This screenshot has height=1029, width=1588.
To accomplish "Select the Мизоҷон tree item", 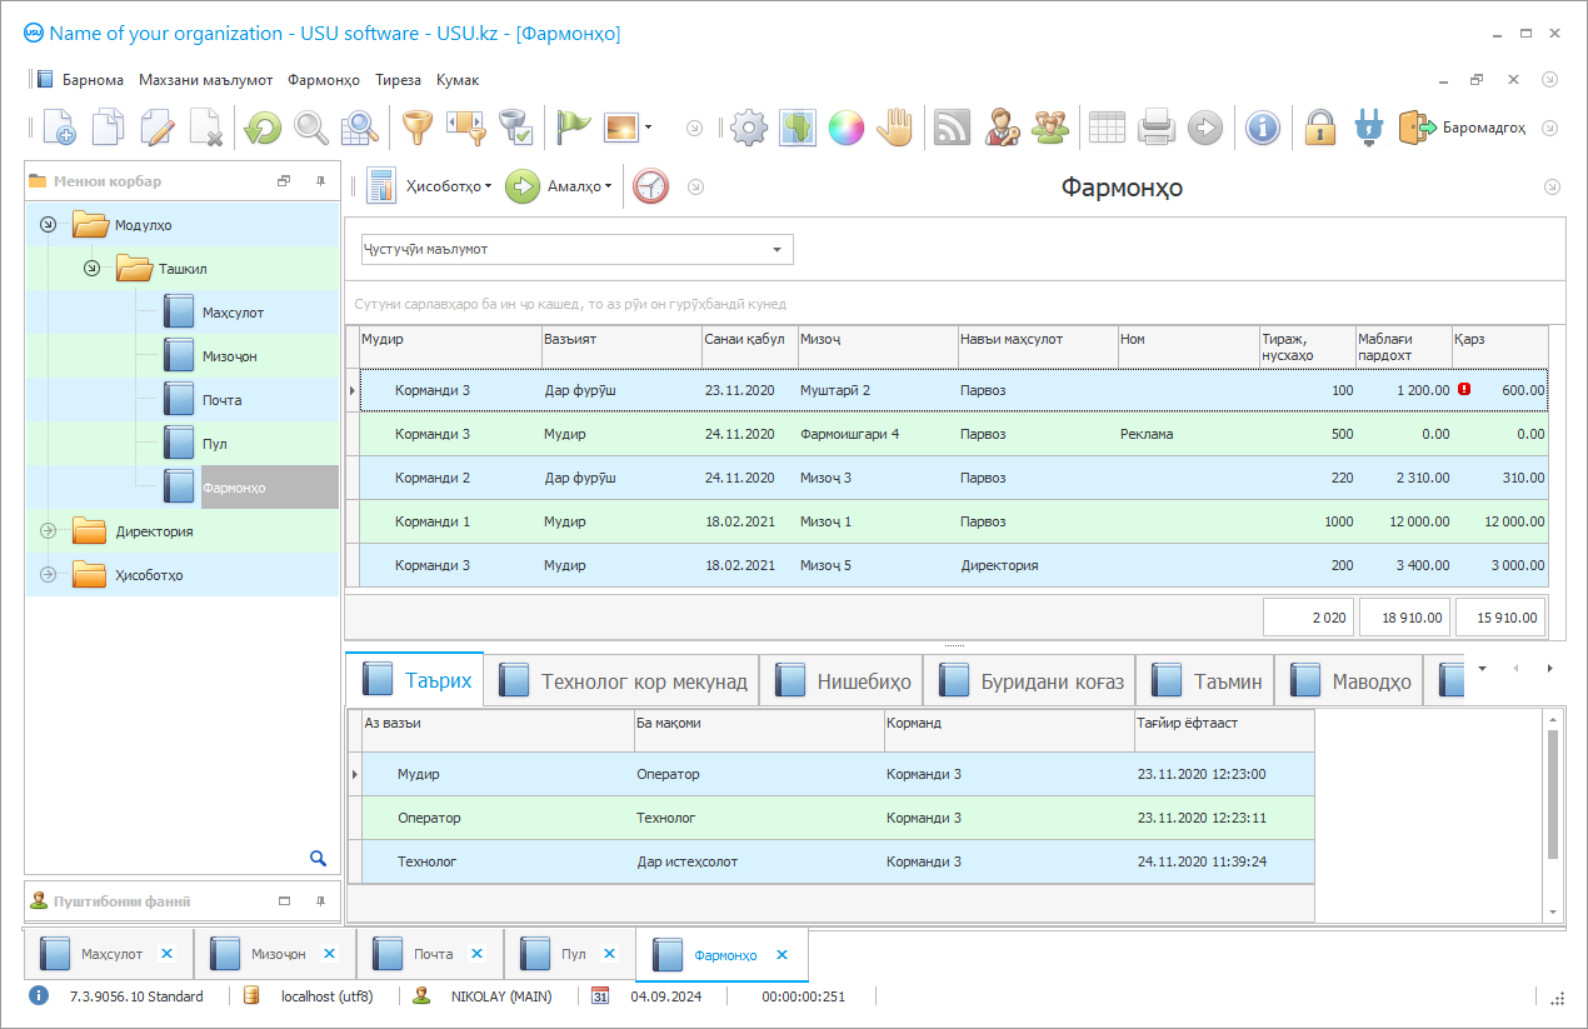I will pos(229,356).
